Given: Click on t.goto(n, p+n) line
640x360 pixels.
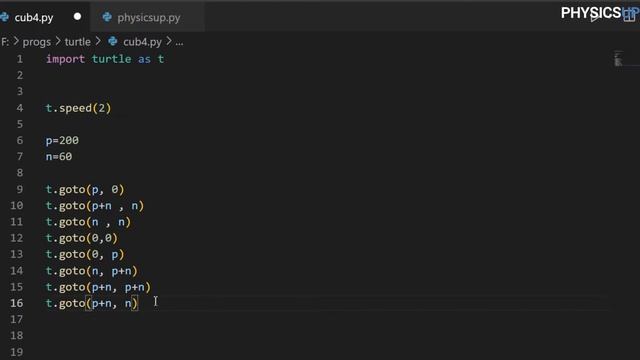Looking at the screenshot, I should pyautogui.click(x=91, y=271).
